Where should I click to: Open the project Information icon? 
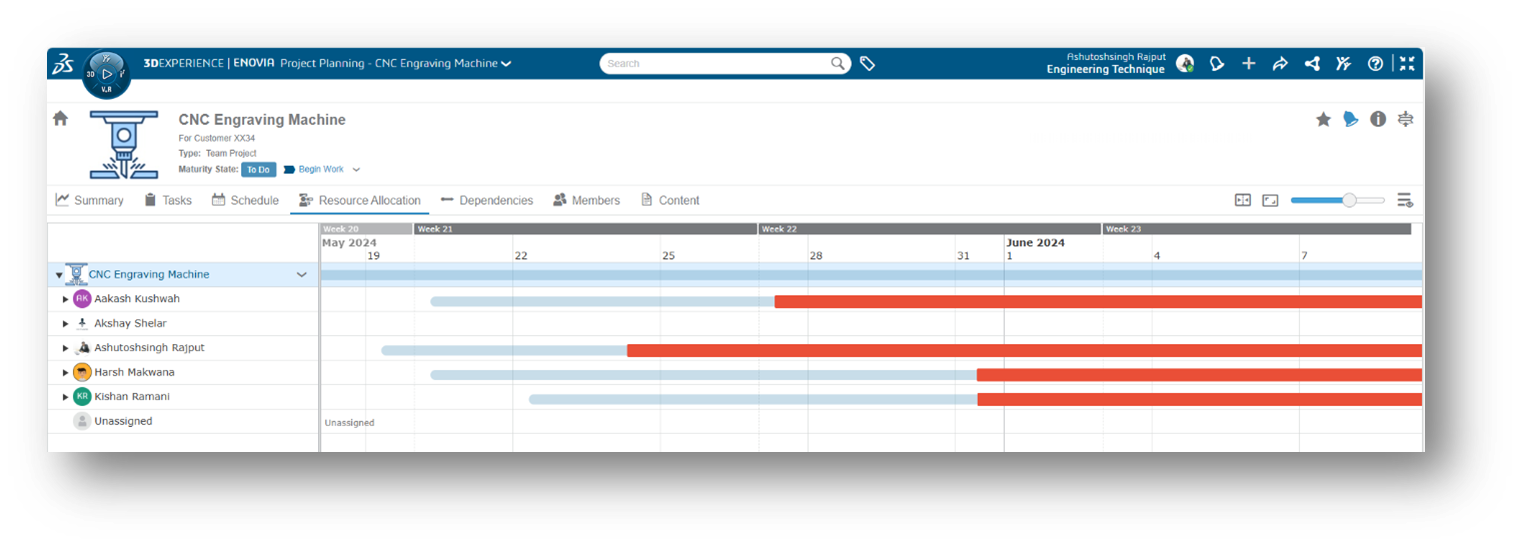[1378, 119]
